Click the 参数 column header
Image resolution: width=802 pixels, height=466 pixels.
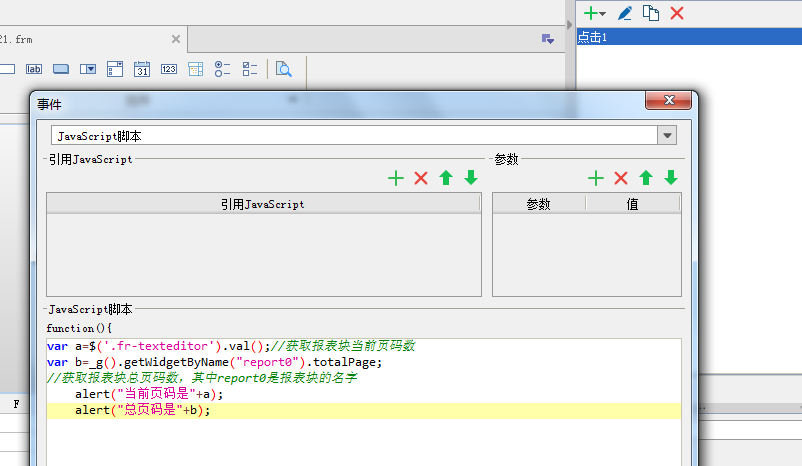click(539, 204)
